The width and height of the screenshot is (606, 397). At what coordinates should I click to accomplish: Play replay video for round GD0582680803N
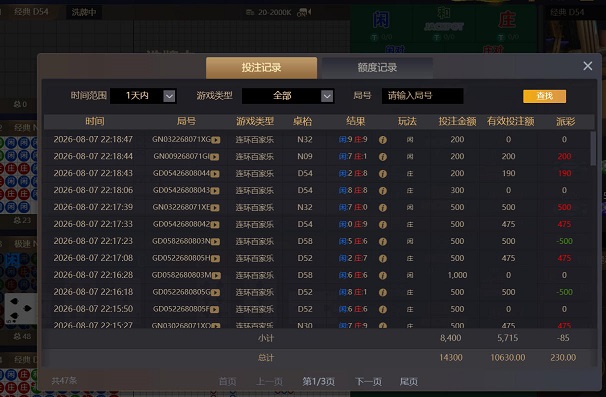point(215,242)
